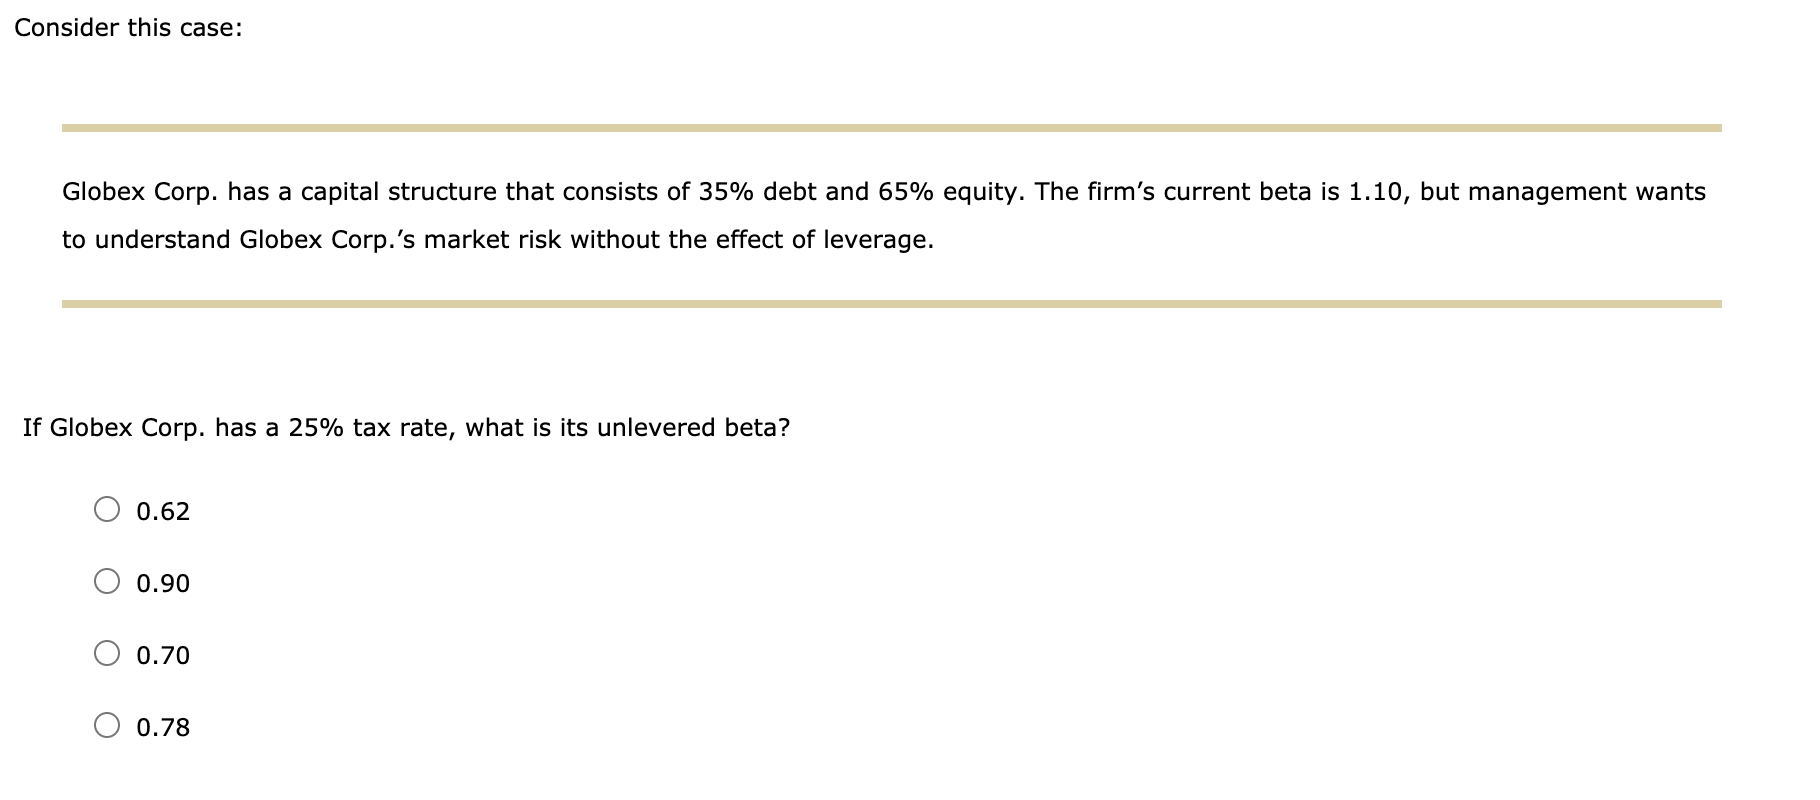This screenshot has width=1820, height=800.
Task: Click the radio circle beside 0.90
Action: point(108,582)
